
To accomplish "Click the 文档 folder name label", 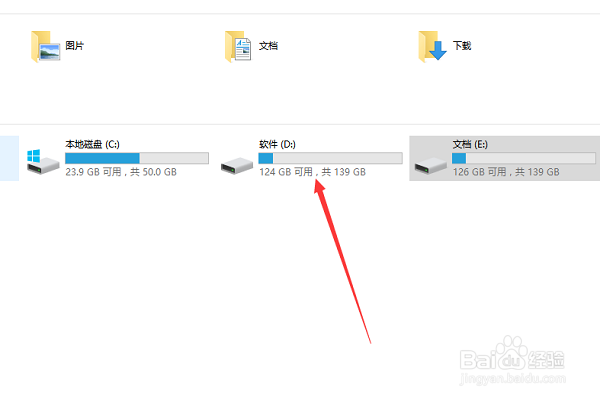I will click(x=268, y=46).
